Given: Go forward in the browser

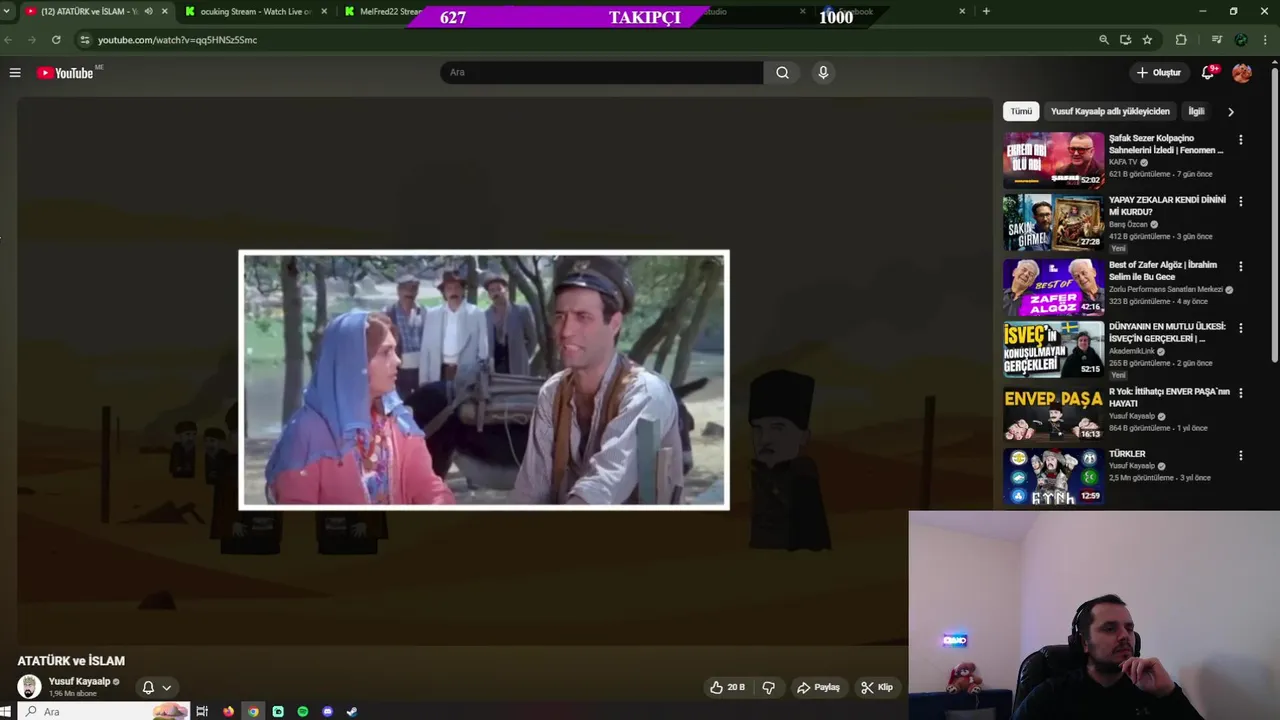Looking at the screenshot, I should (x=32, y=40).
